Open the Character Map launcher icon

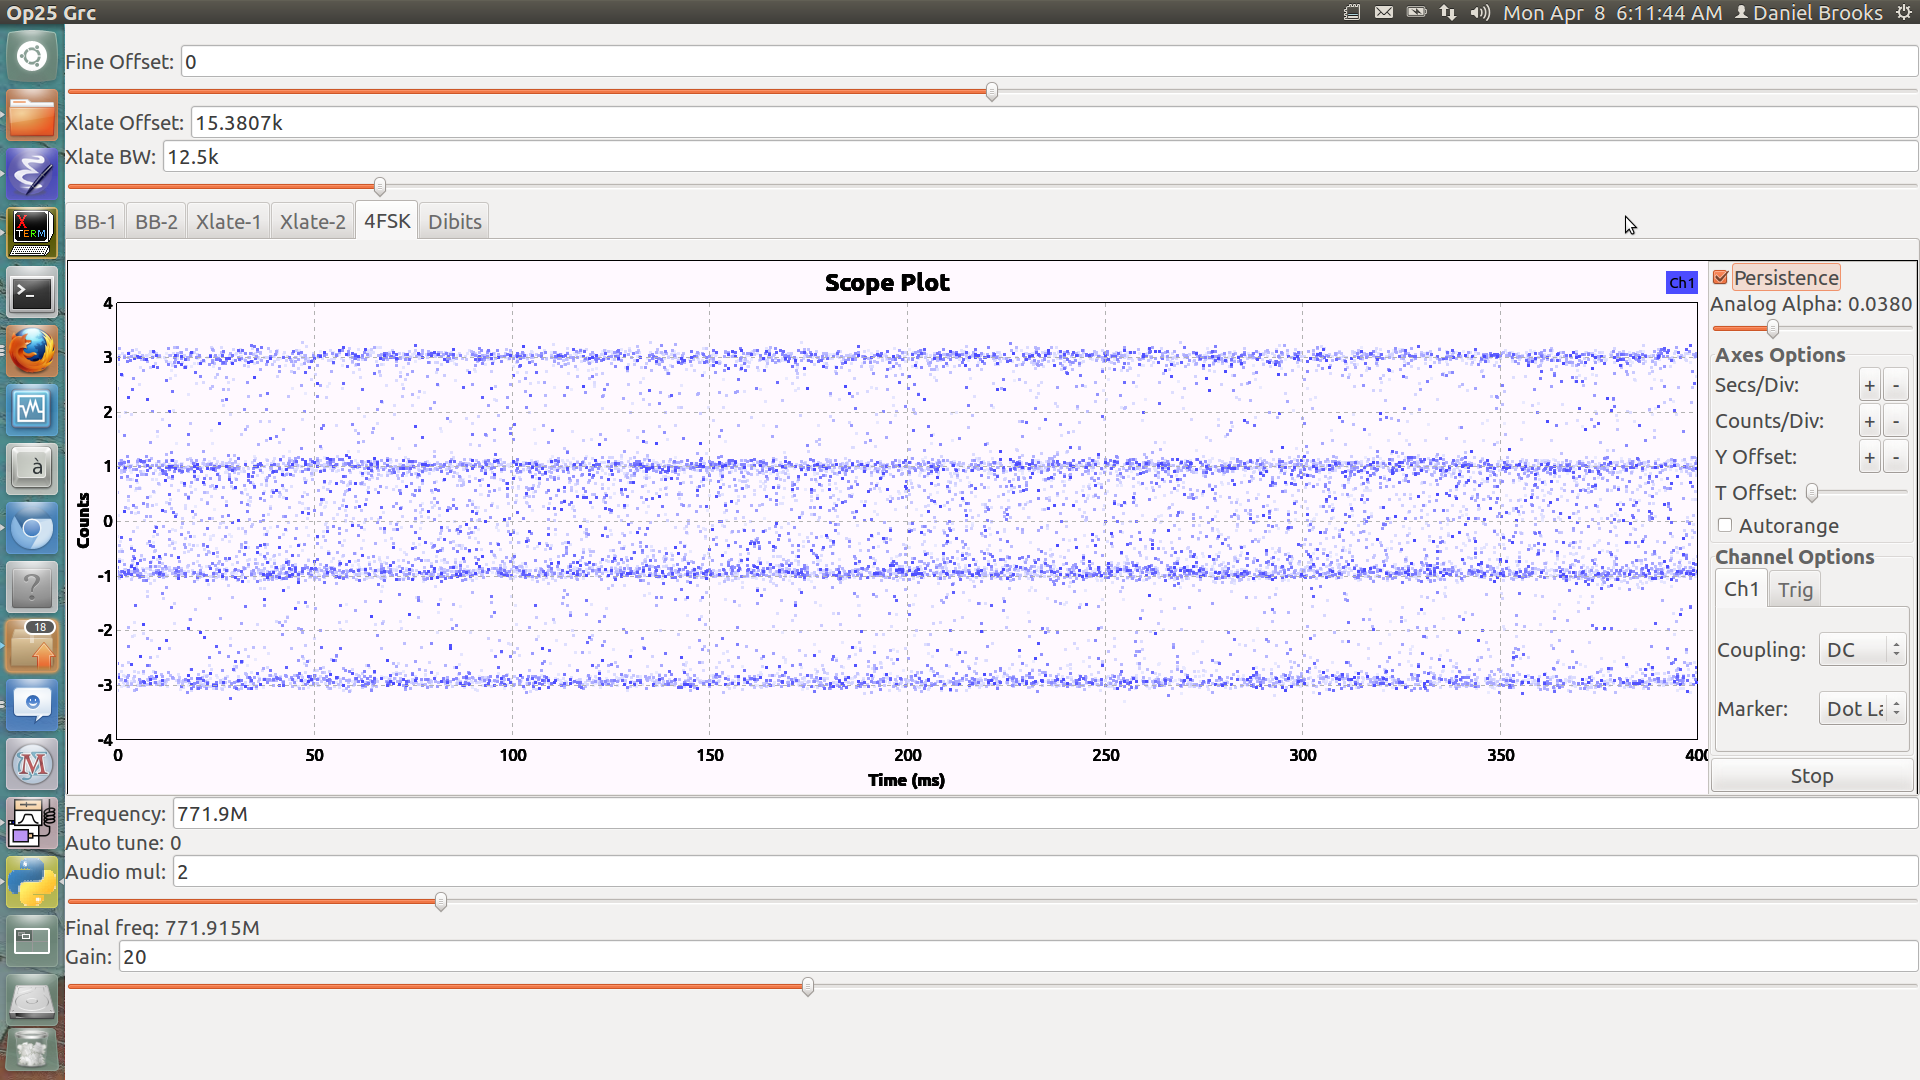pos(32,468)
